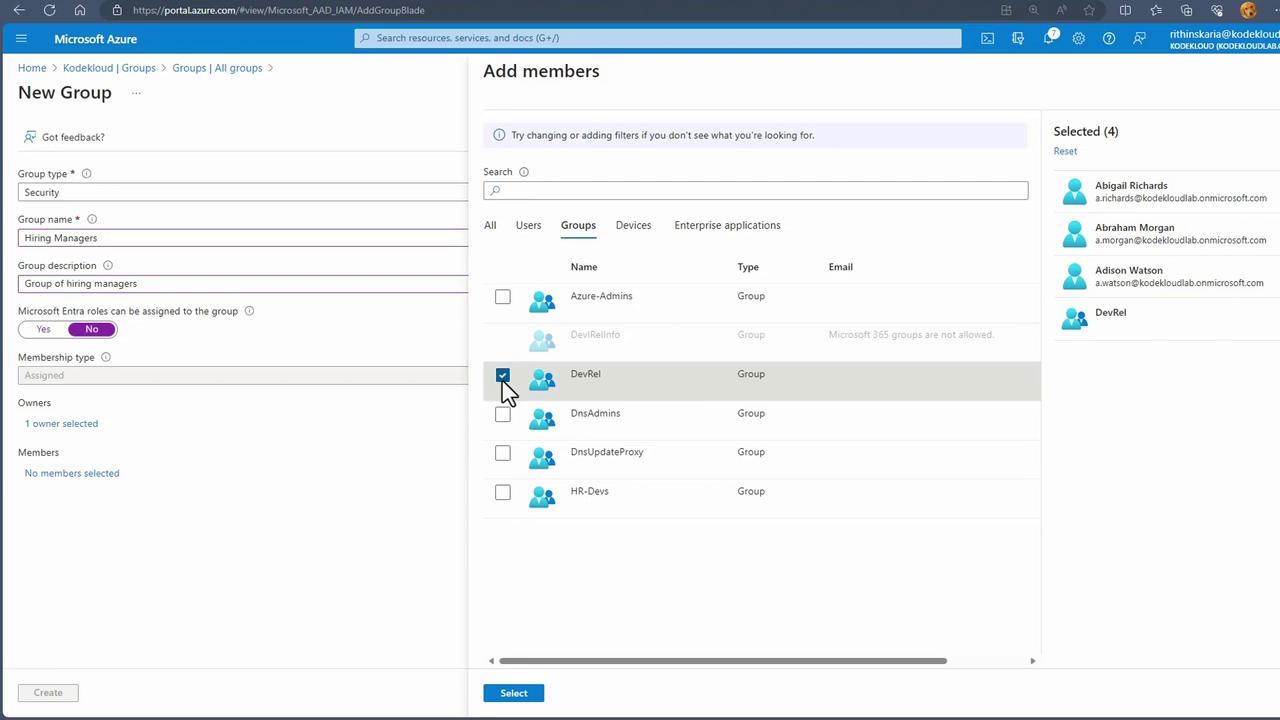Click the browser refresh icon
Screen dimensions: 1280x720
coord(50,10)
